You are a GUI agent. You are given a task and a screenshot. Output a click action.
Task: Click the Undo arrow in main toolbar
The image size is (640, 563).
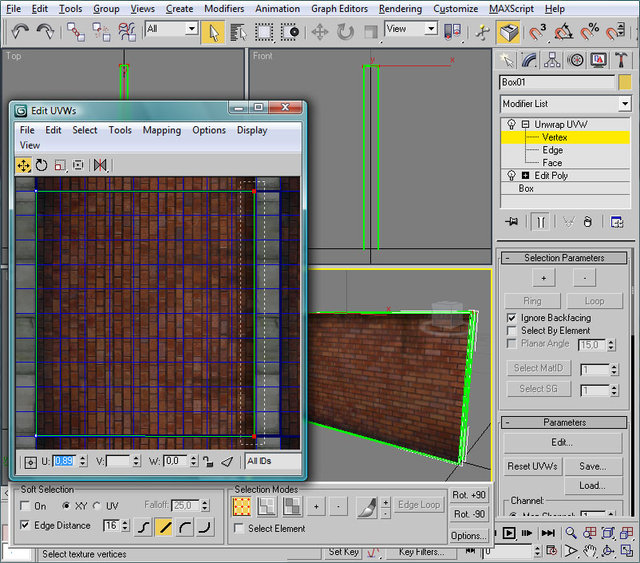pyautogui.click(x=20, y=31)
